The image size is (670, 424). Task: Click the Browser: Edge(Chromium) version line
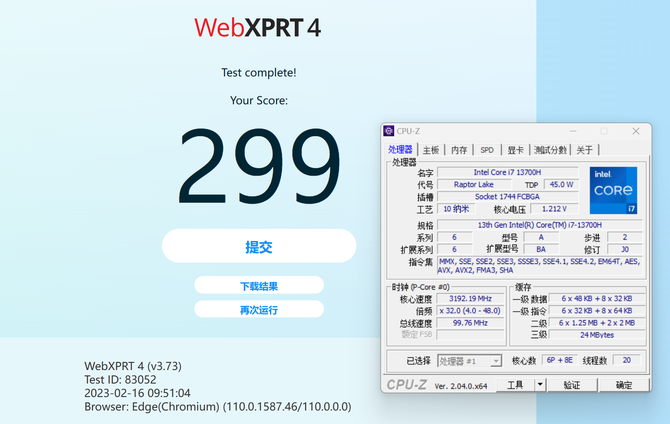218,406
